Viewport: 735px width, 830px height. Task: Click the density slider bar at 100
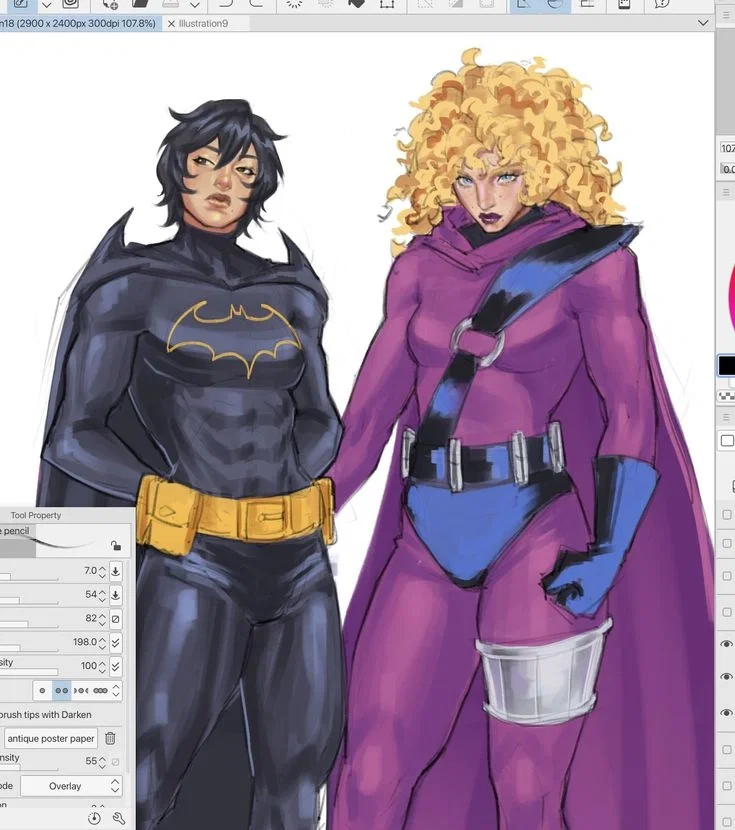tap(29, 672)
